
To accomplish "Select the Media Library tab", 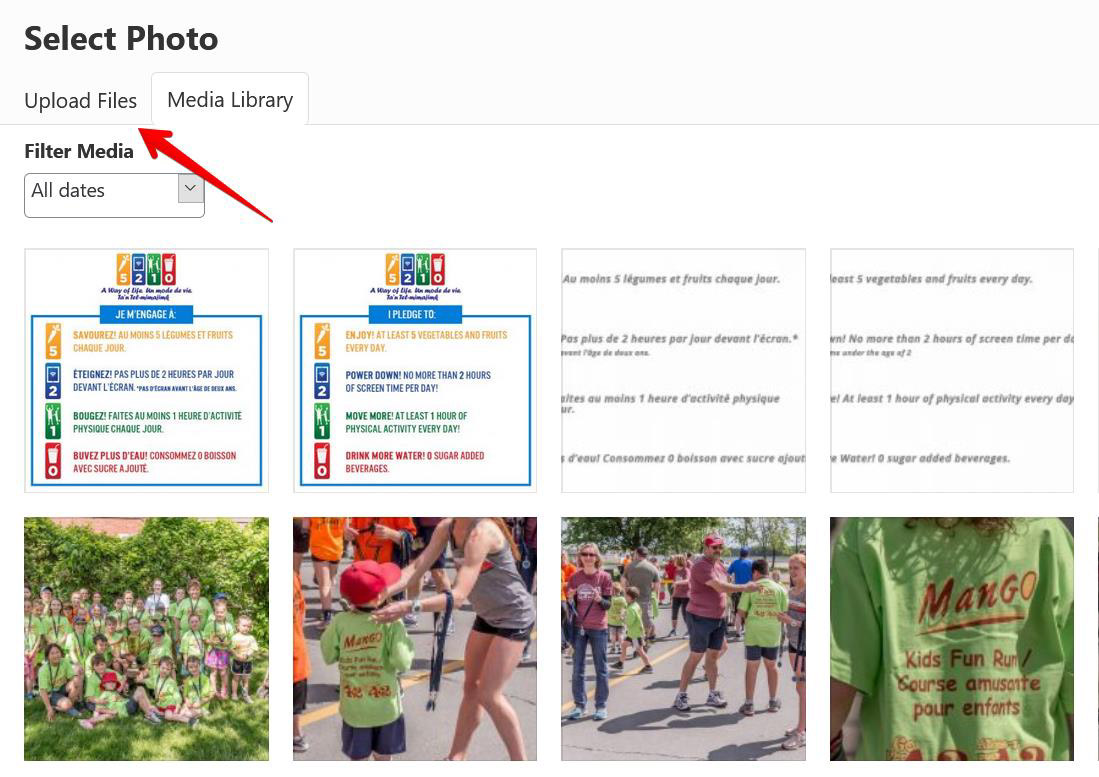I will tap(230, 99).
